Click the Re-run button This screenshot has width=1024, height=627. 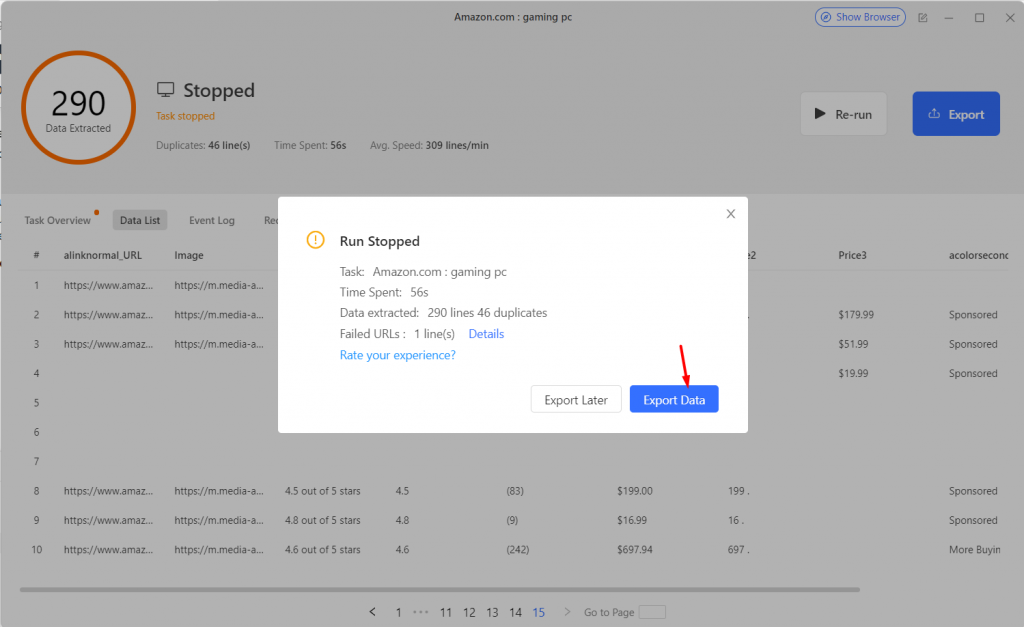pos(843,114)
